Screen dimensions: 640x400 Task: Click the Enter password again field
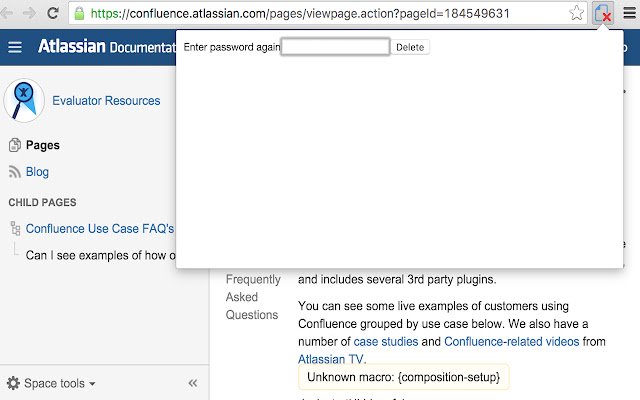coord(335,47)
